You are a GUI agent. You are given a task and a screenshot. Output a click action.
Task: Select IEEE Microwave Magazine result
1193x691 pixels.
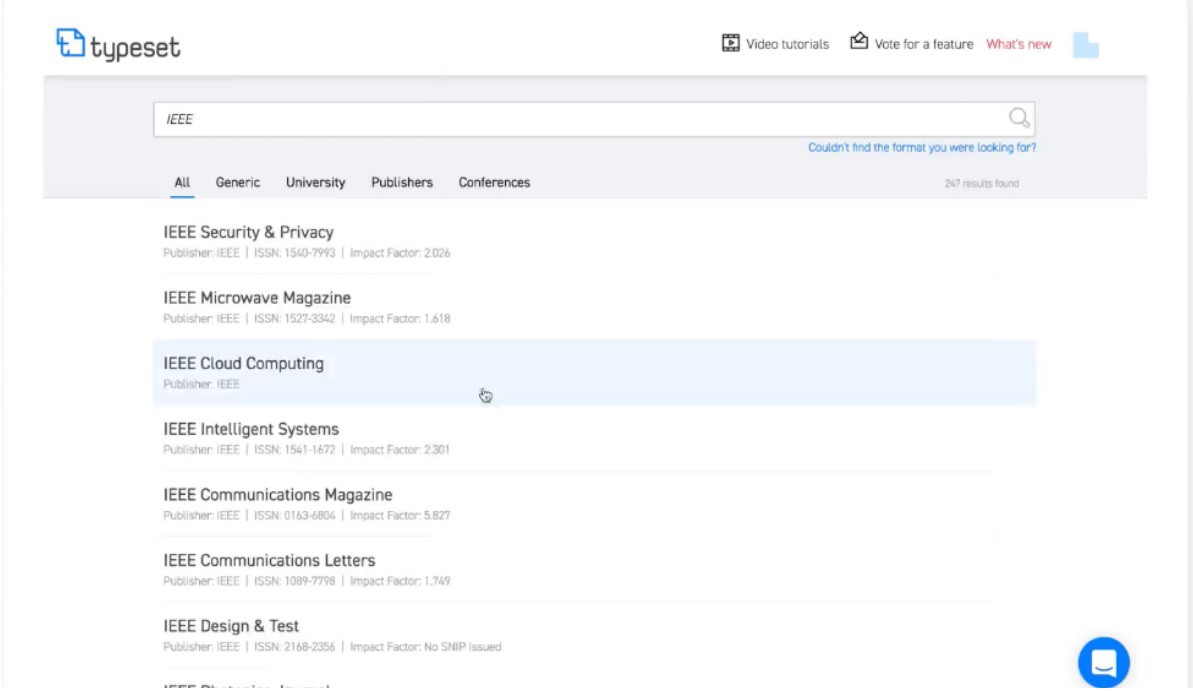pyautogui.click(x=257, y=298)
